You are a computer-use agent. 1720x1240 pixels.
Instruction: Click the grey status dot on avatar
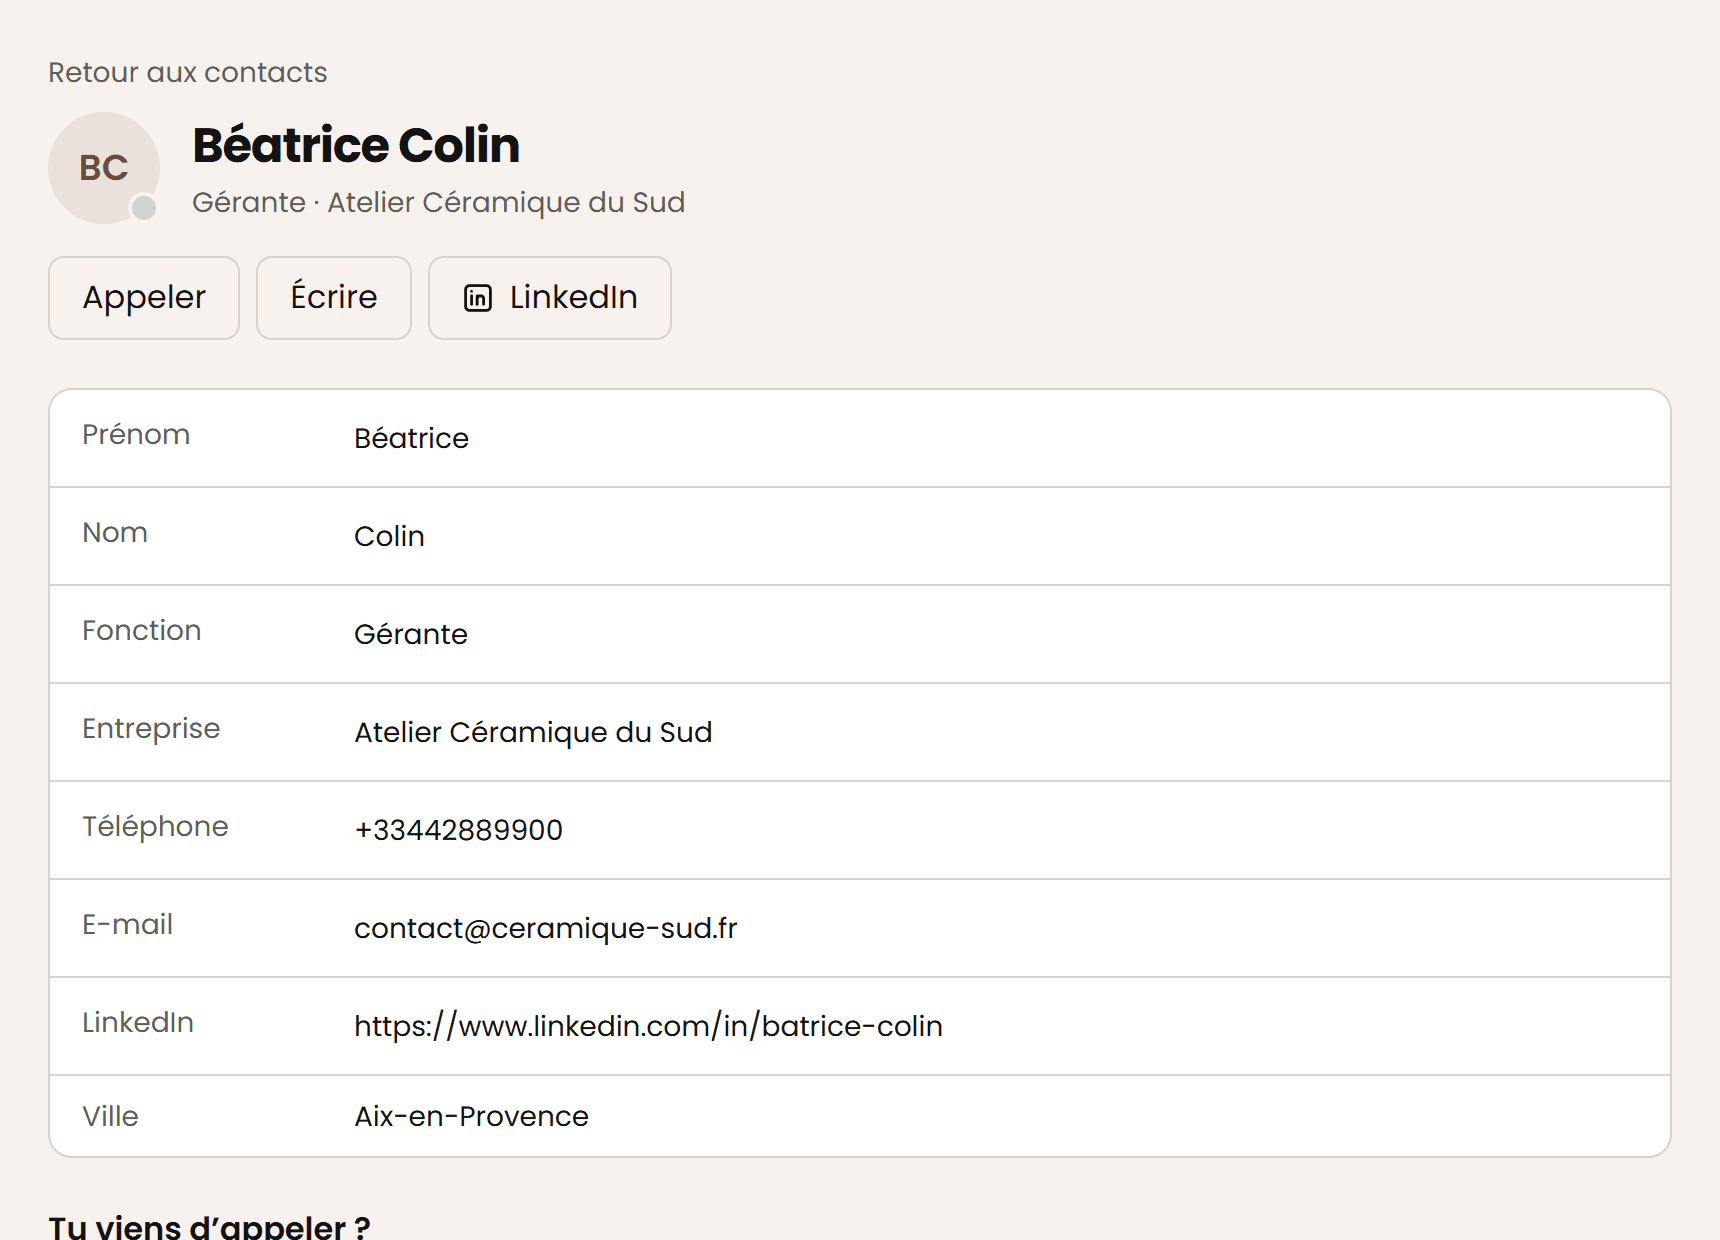[144, 207]
